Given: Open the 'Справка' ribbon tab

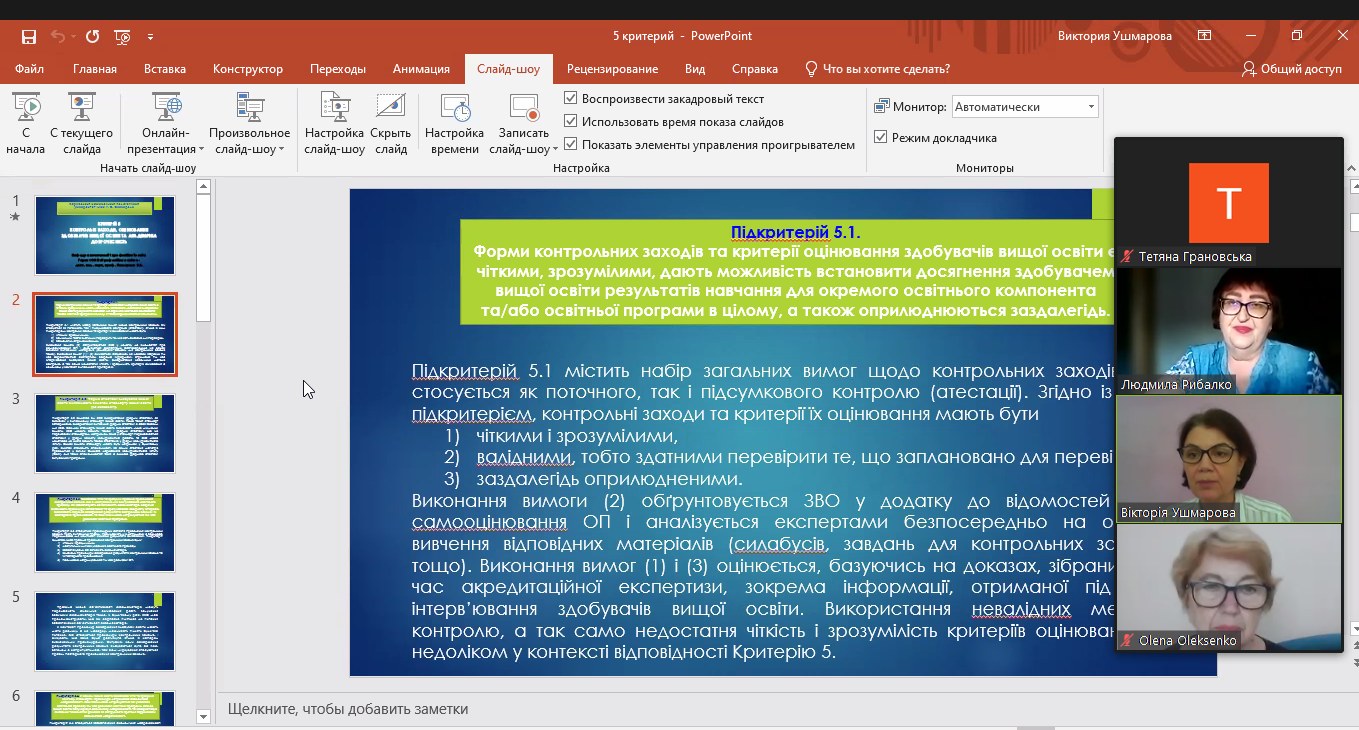Looking at the screenshot, I should 755,69.
